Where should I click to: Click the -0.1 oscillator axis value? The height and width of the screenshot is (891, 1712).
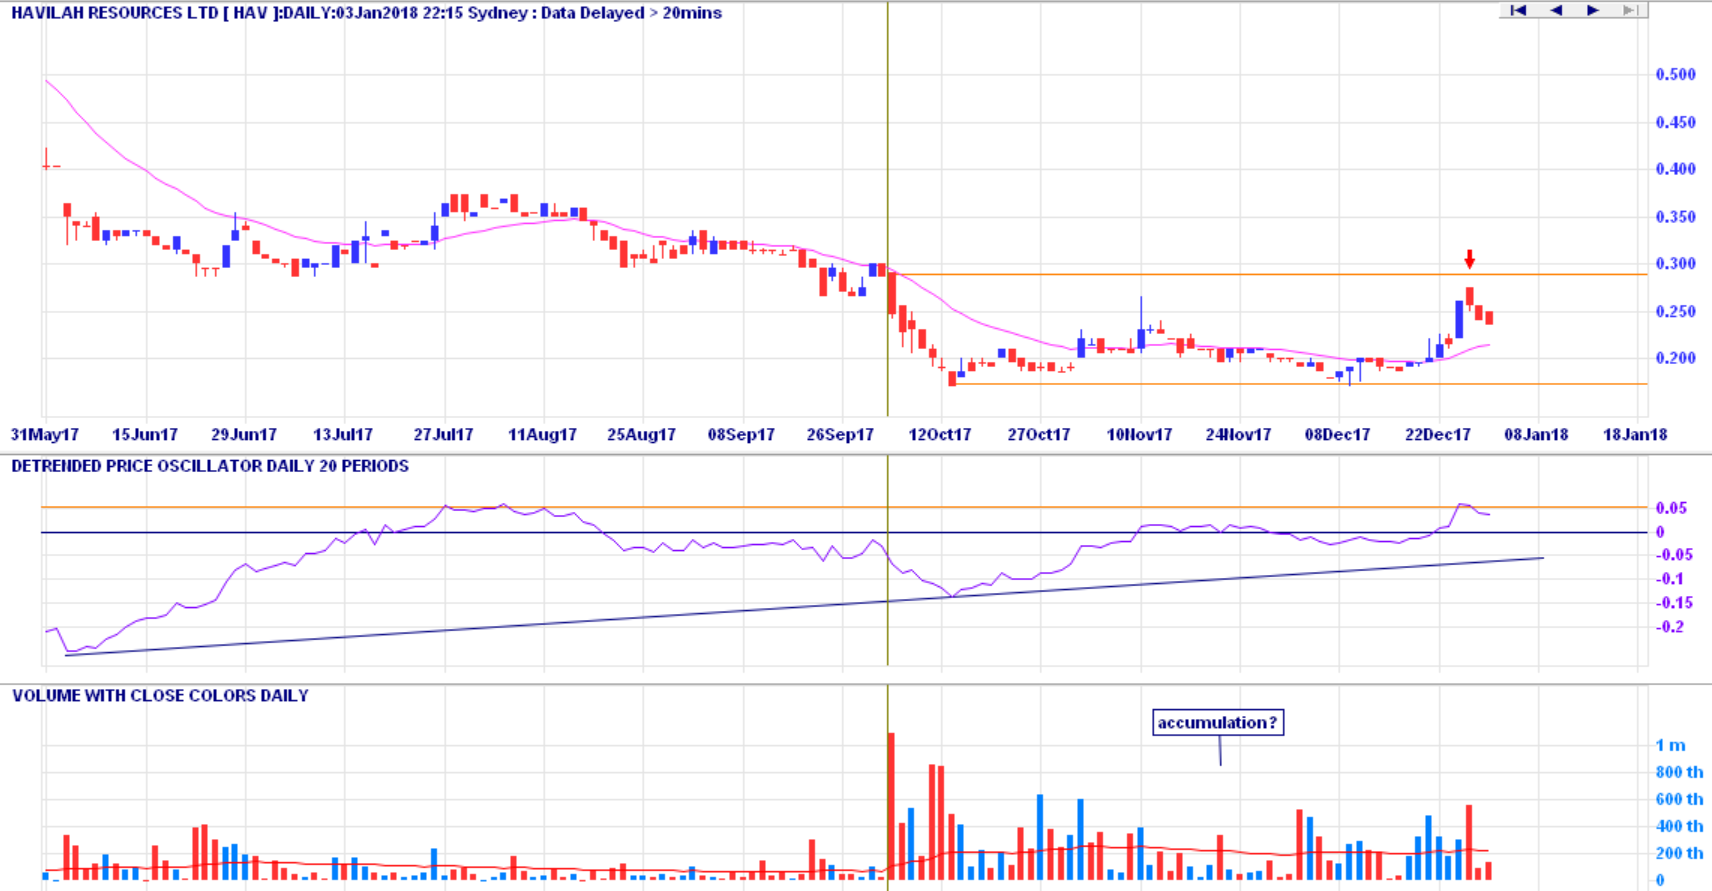click(x=1669, y=579)
